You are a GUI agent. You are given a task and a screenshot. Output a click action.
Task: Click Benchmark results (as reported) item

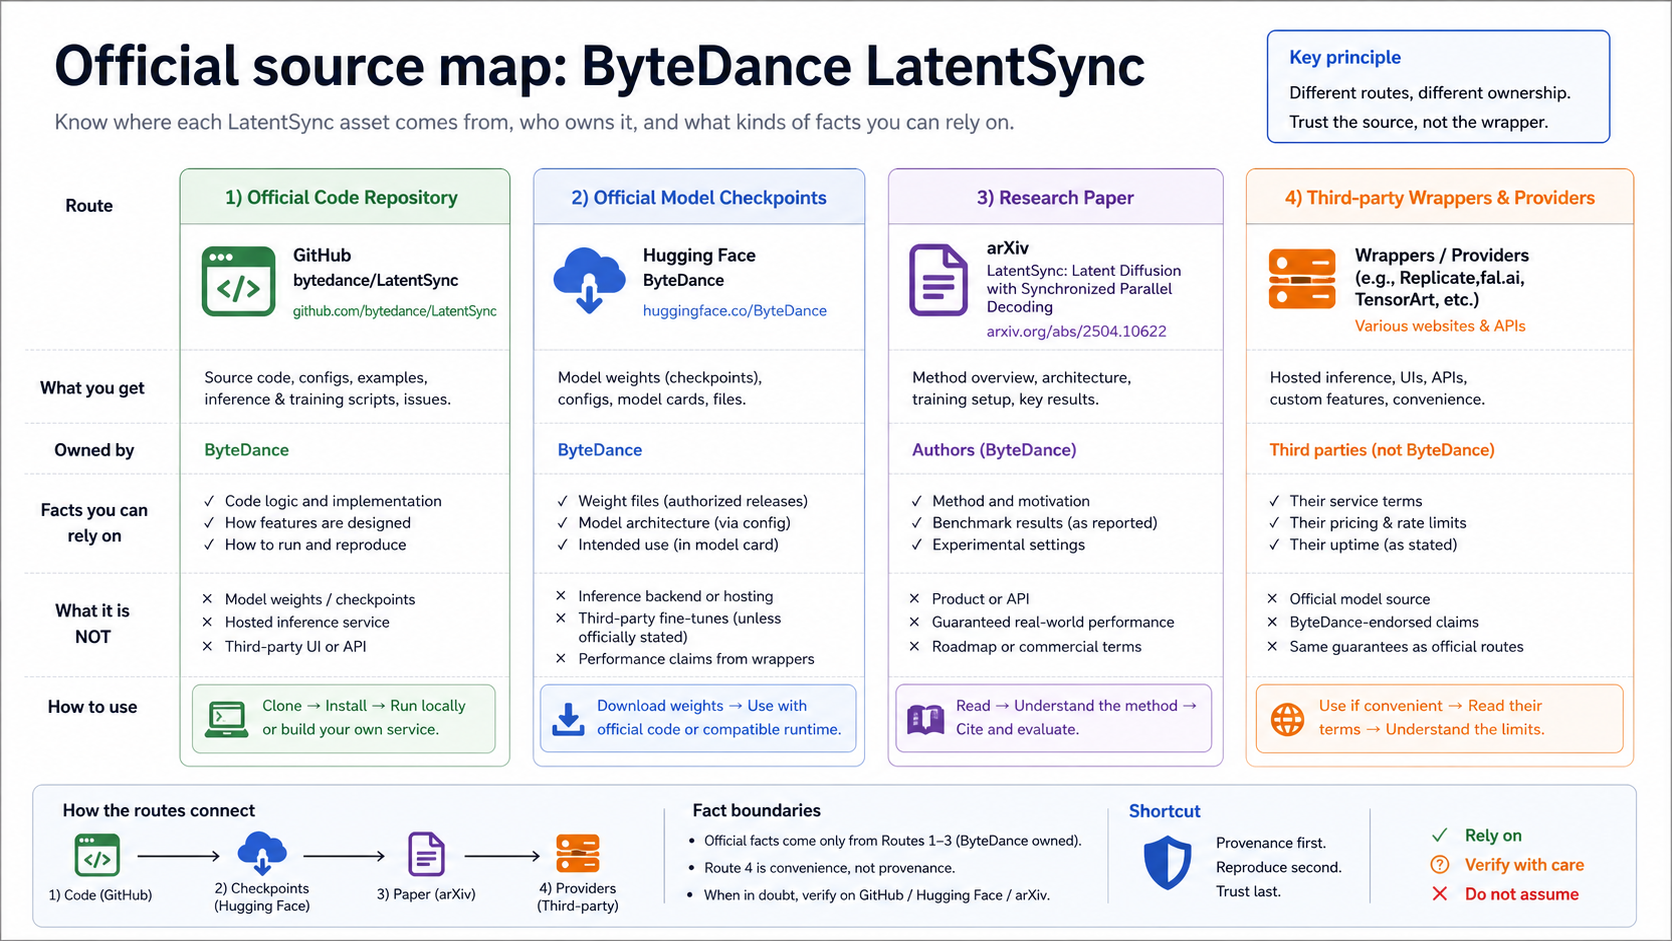(1044, 523)
